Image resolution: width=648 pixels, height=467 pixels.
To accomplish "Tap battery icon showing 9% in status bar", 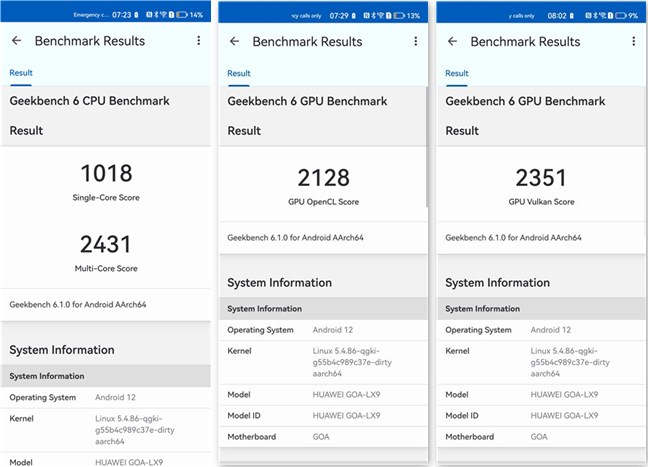I will coord(621,16).
